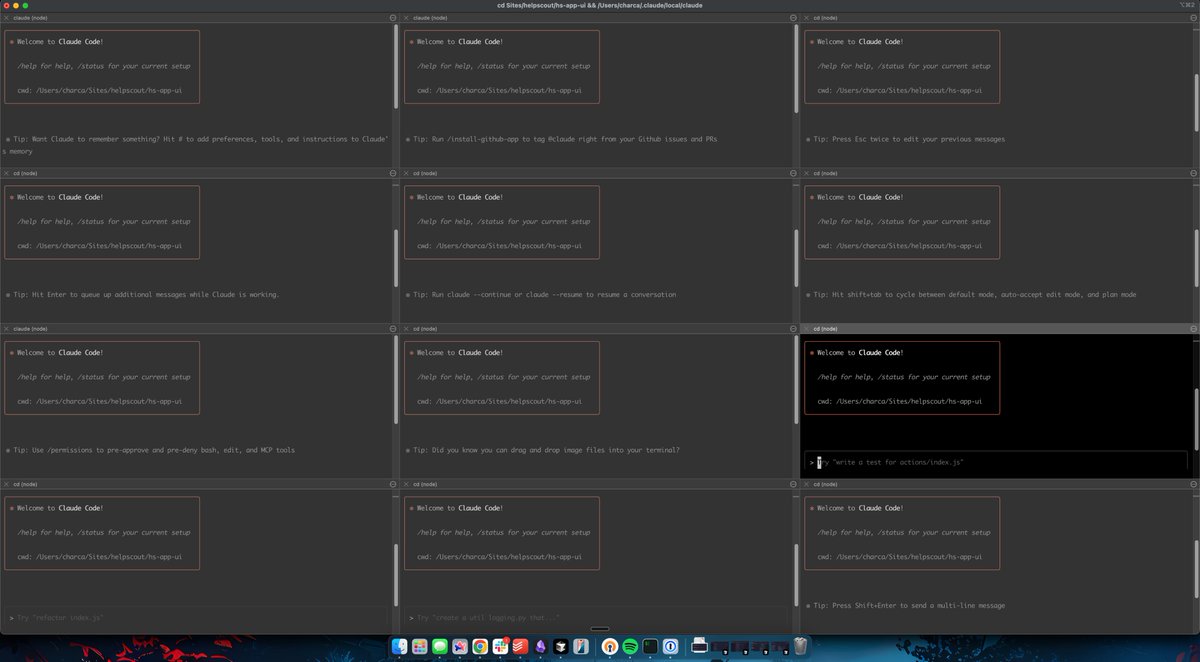The image size is (1200, 662).
Task: Click scrollbar of the 'Want Claude to remember' pane
Action: (x=396, y=68)
